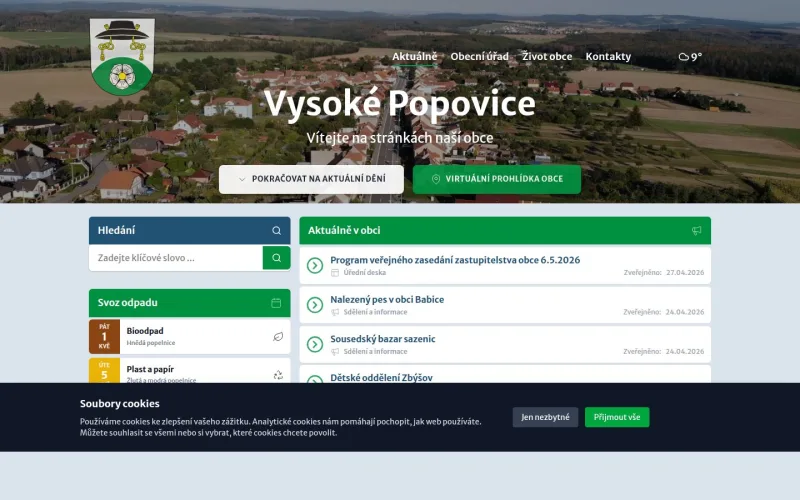Image resolution: width=800 pixels, height=500 pixels.
Task: Click Sdělení a informace under Sousedský bazar
Action: tap(375, 352)
